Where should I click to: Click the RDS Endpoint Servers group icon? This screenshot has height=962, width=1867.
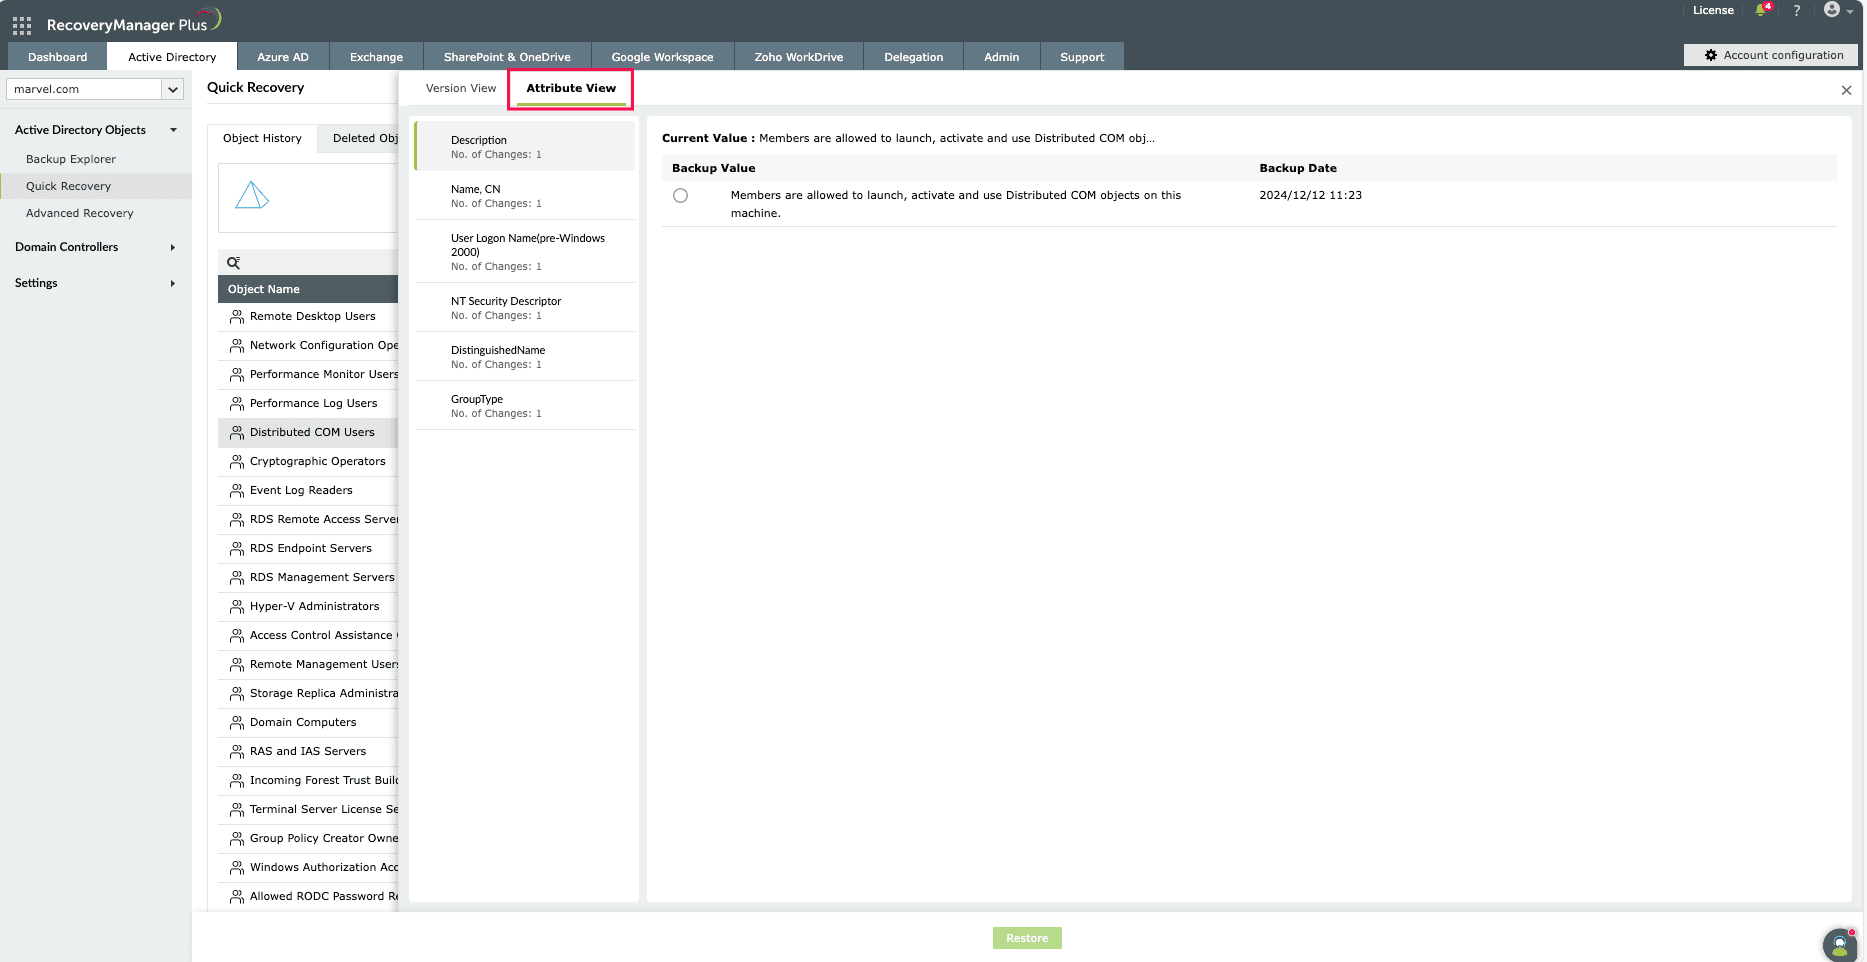237,549
